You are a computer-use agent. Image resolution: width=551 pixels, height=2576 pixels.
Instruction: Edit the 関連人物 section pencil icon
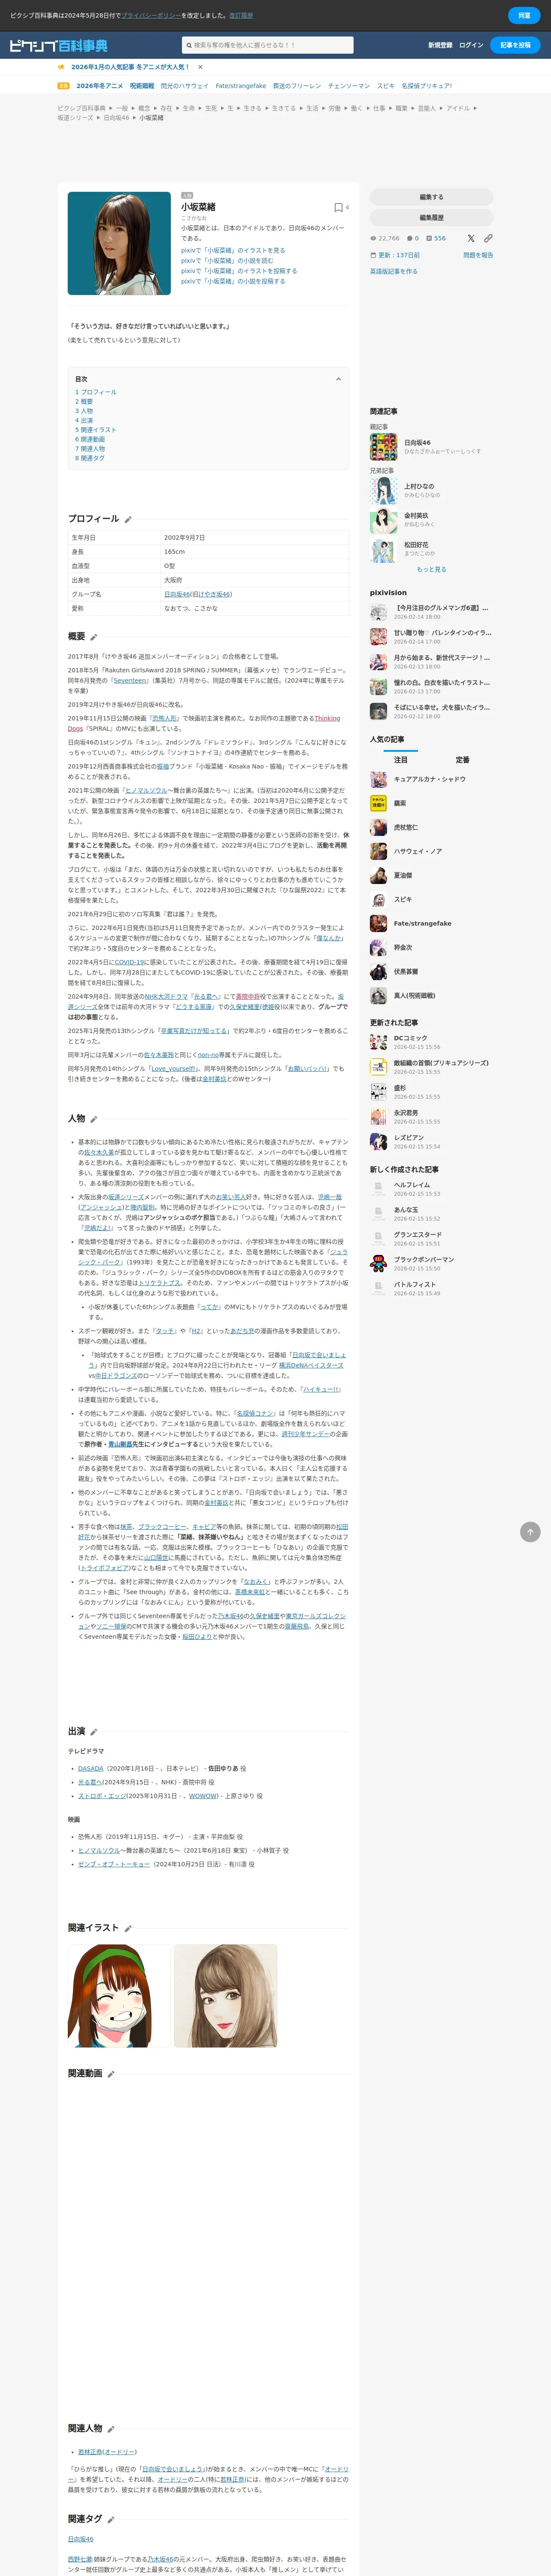click(111, 2429)
